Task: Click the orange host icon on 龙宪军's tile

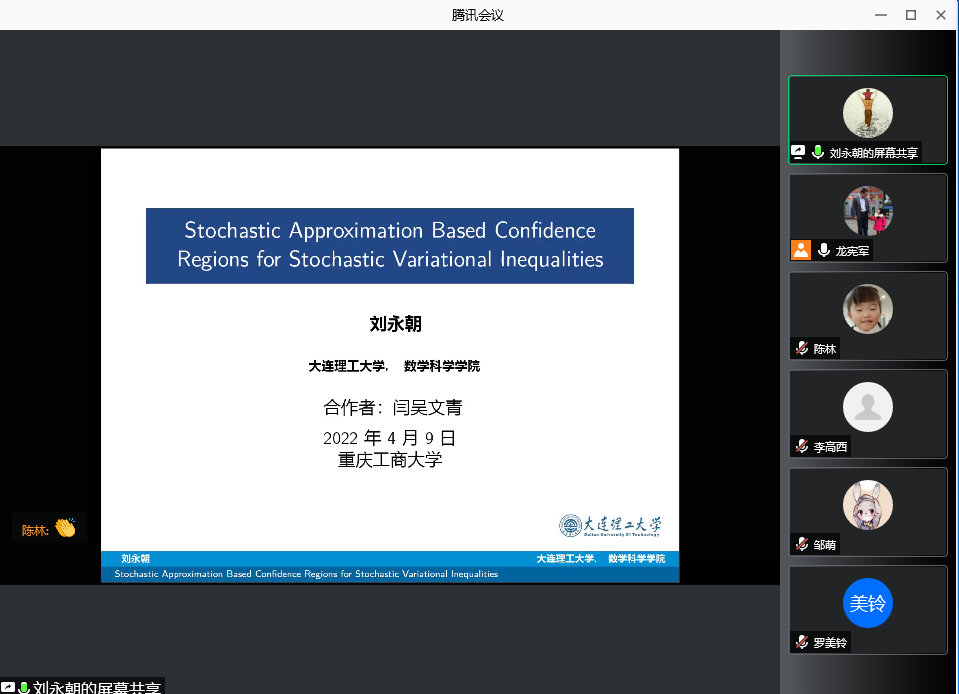Action: pyautogui.click(x=800, y=251)
